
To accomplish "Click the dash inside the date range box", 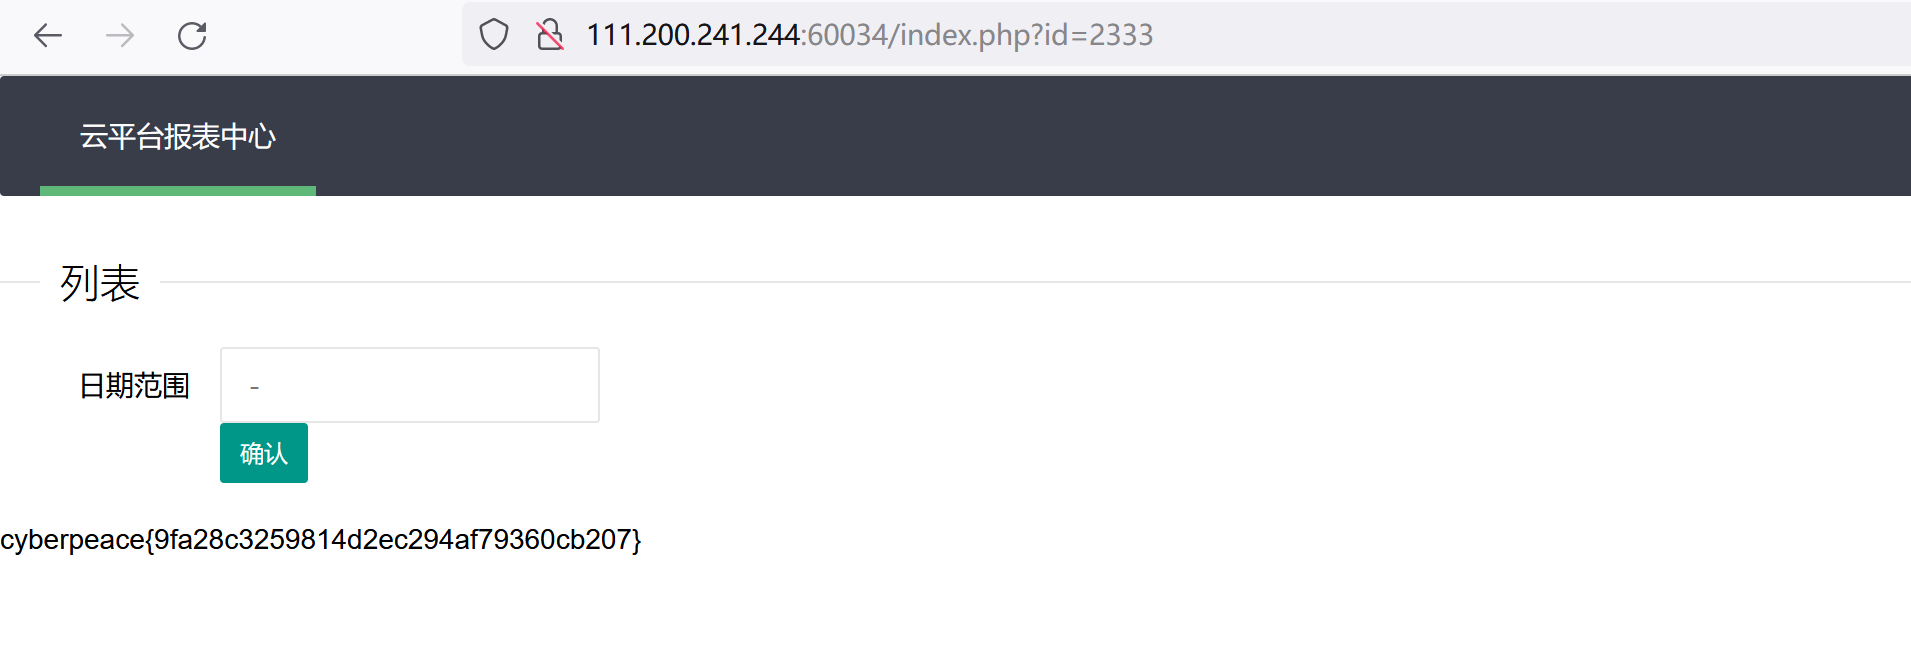I will pos(255,385).
